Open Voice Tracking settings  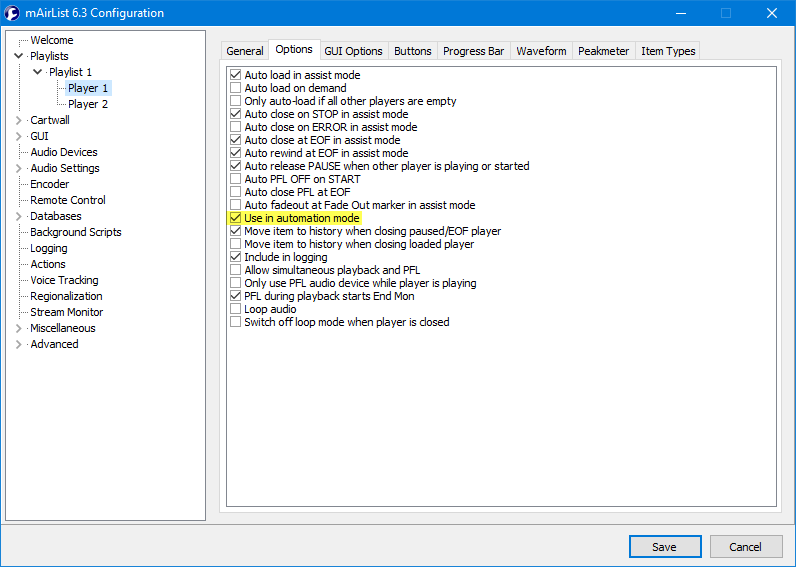tap(64, 280)
